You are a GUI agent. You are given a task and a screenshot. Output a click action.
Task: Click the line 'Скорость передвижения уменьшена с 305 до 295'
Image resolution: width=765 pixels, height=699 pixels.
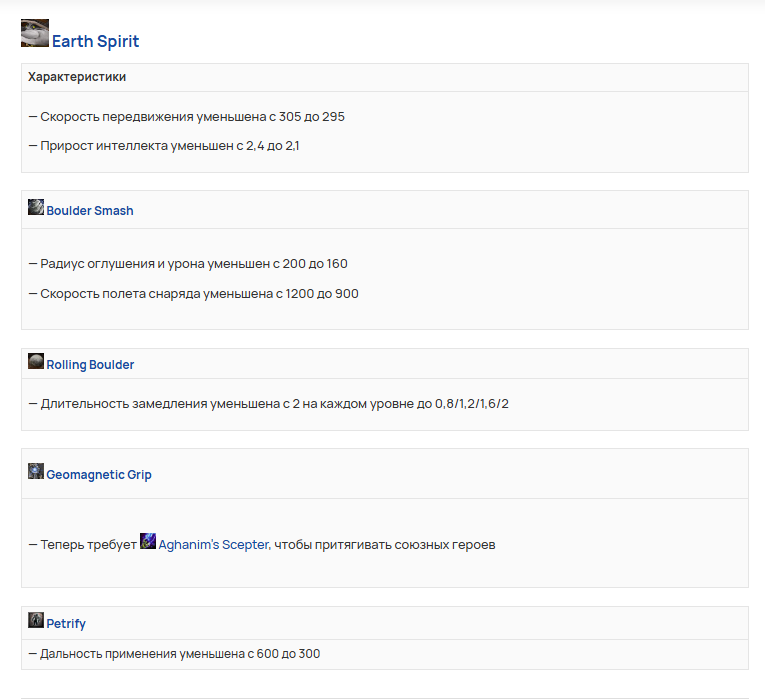pos(187,117)
